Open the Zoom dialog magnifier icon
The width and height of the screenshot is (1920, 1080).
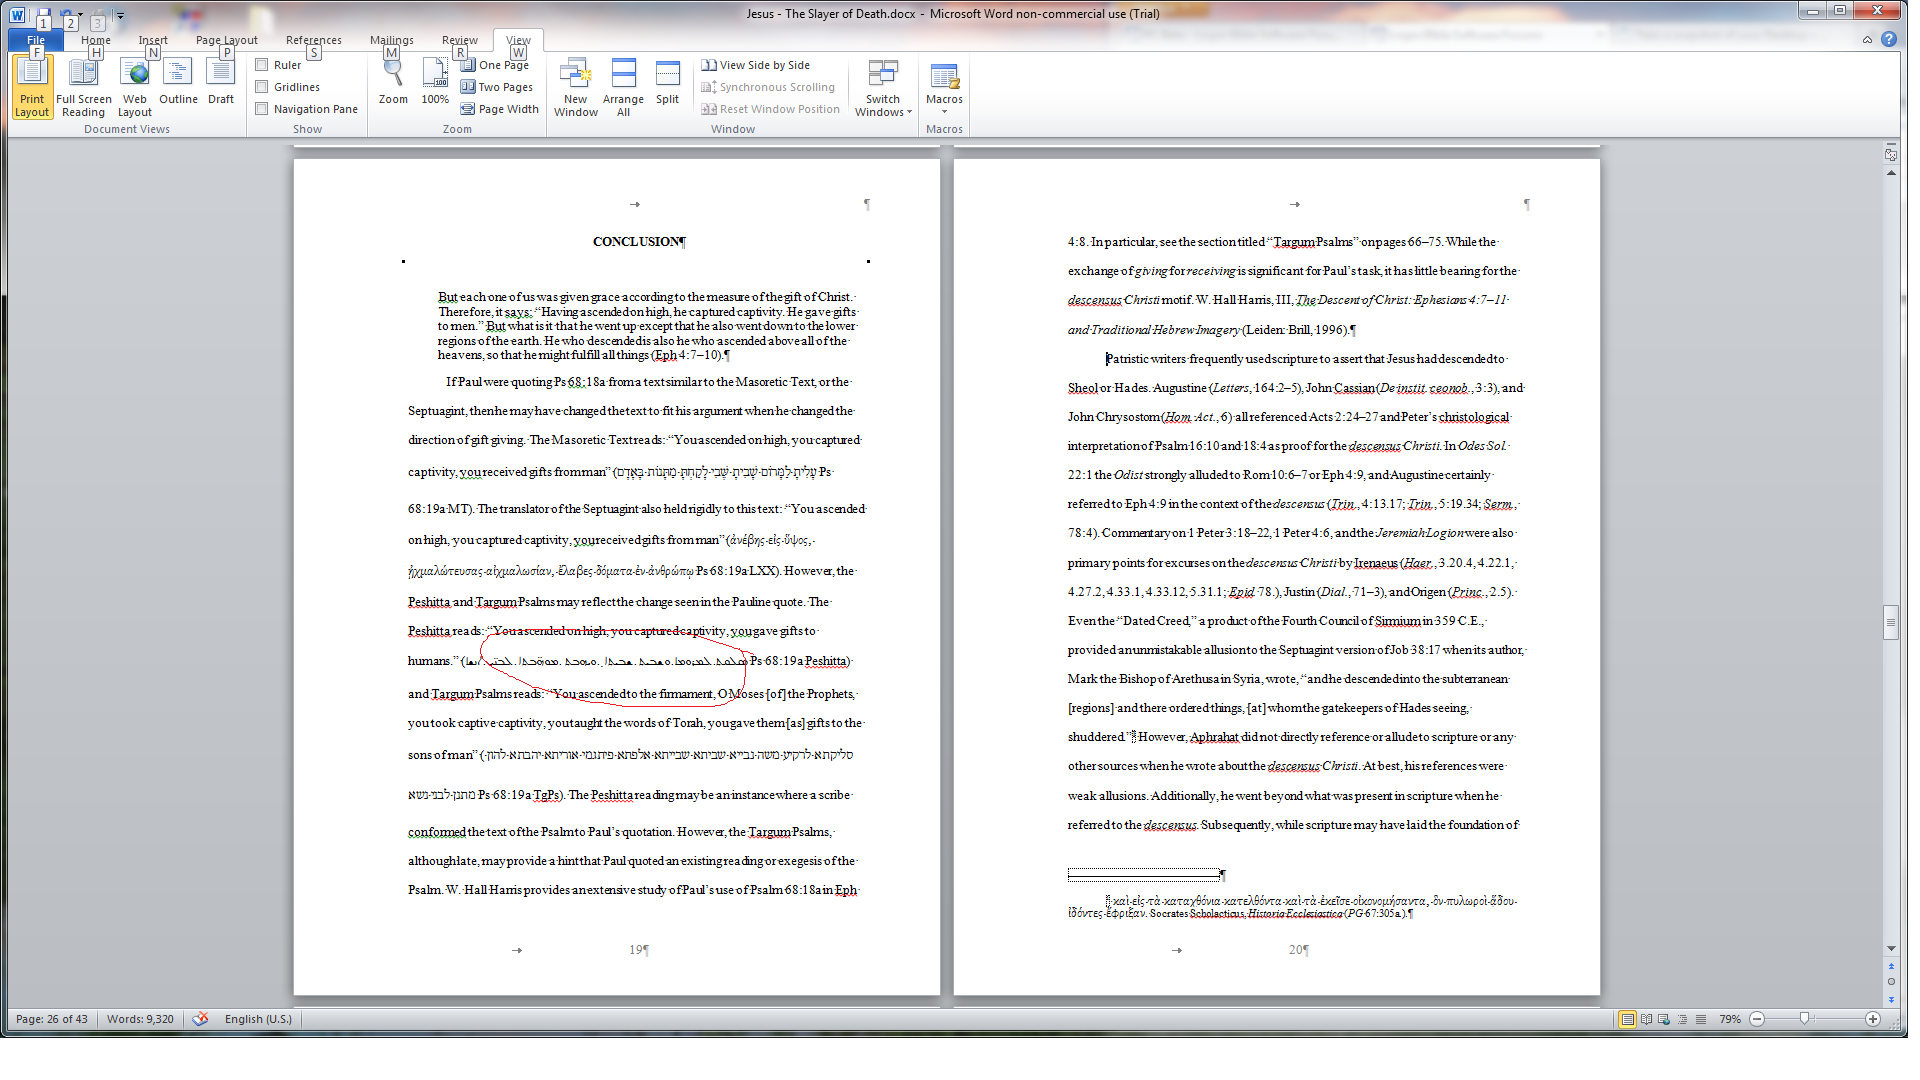tap(393, 75)
